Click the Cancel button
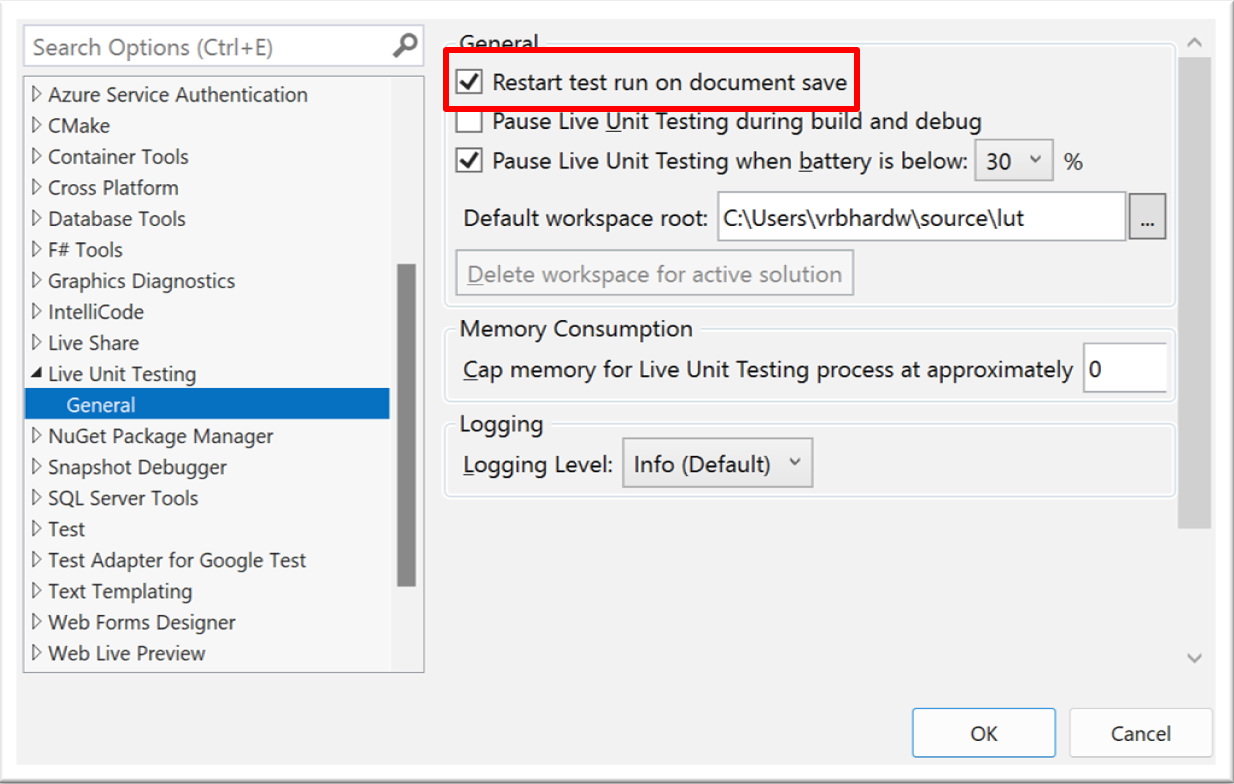The width and height of the screenshot is (1234, 784). click(1140, 732)
